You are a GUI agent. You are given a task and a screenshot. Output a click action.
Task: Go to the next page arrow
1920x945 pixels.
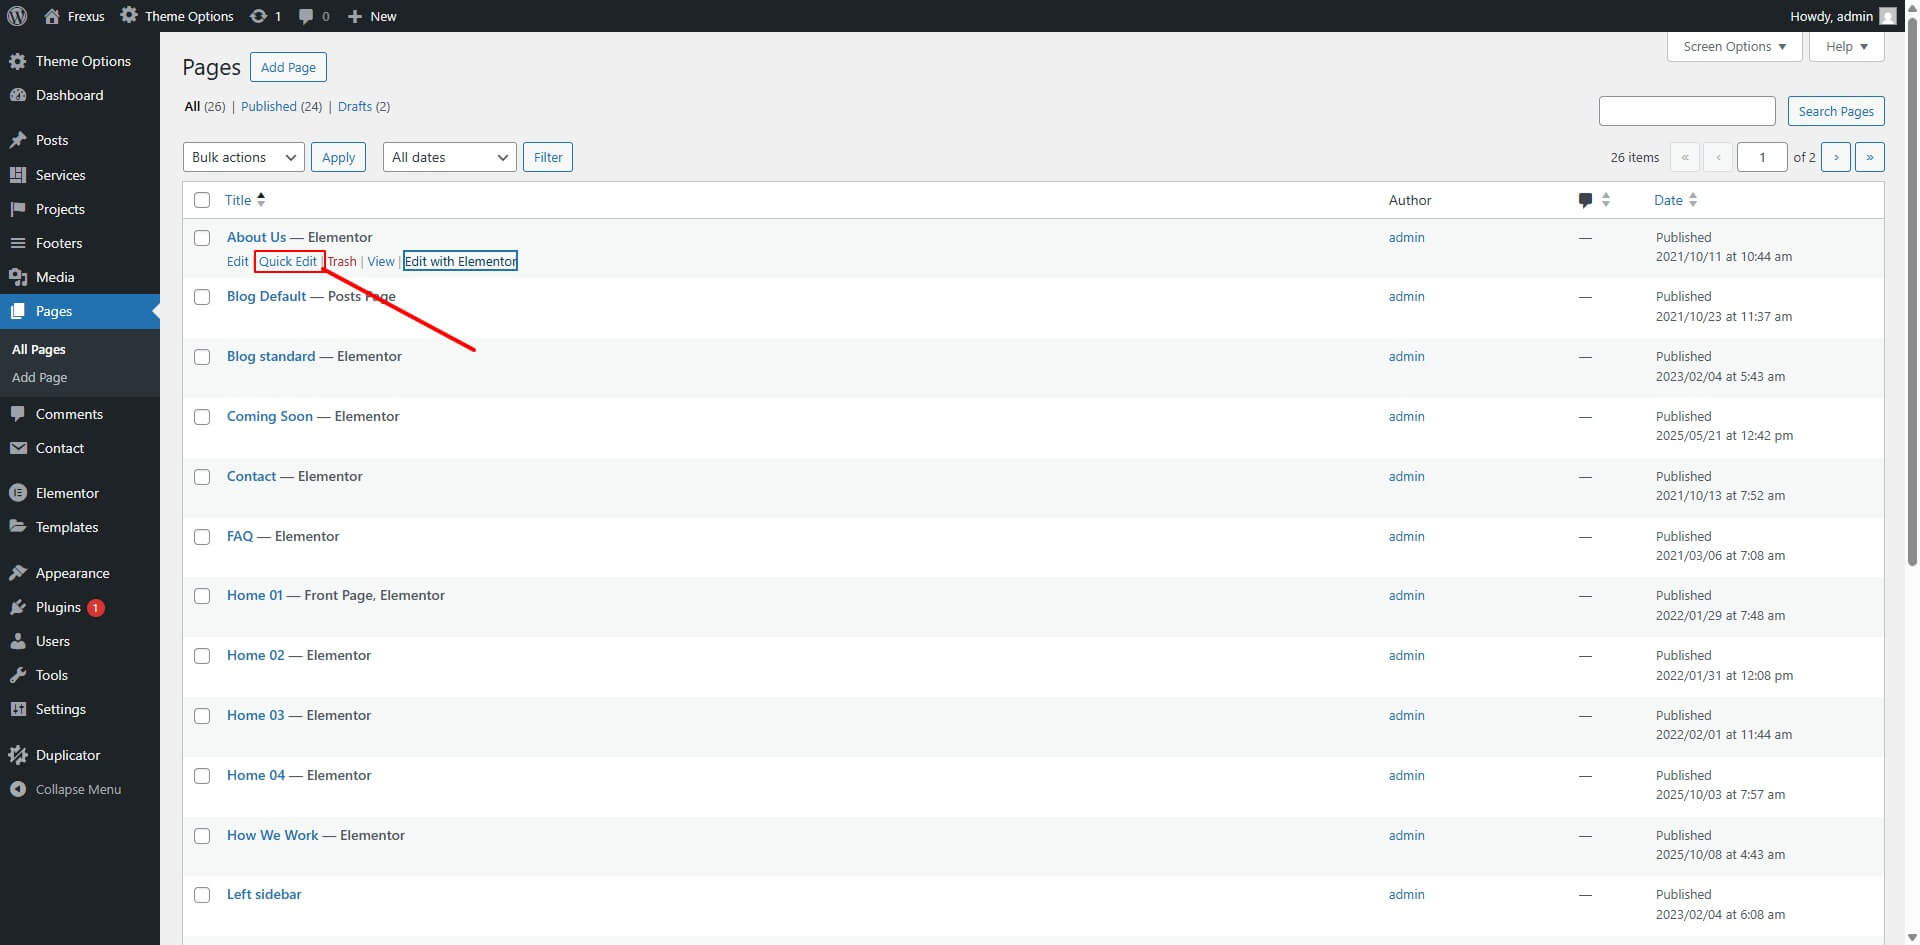1835,157
